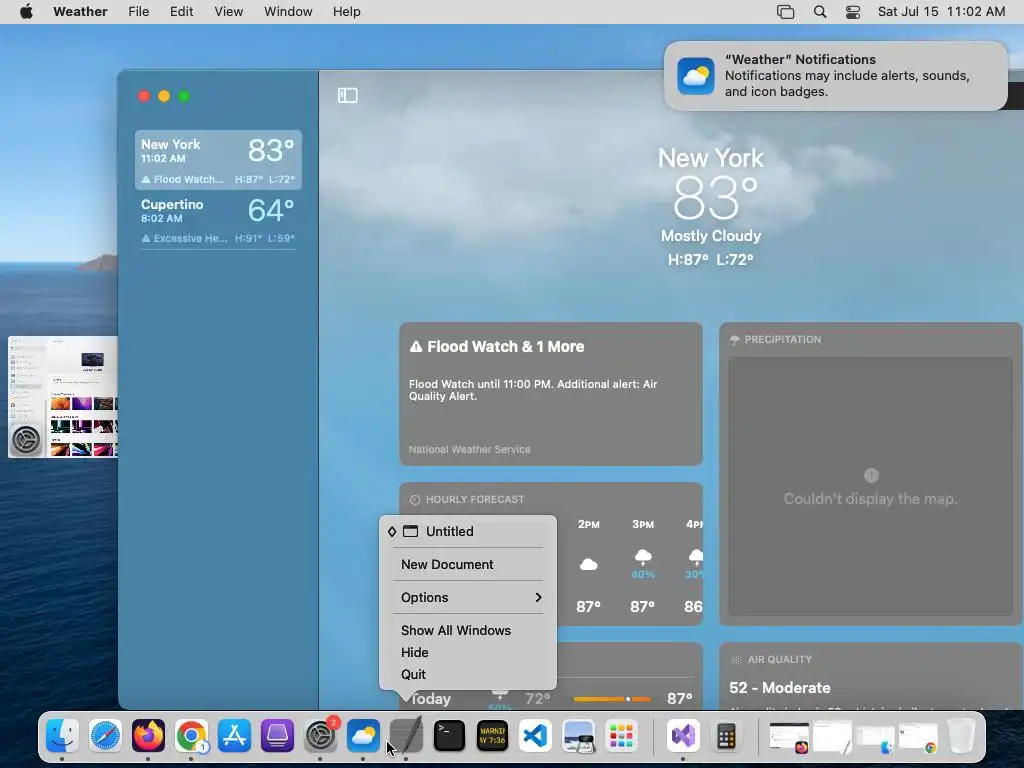Choose Hide in the Dock menu

point(468,652)
